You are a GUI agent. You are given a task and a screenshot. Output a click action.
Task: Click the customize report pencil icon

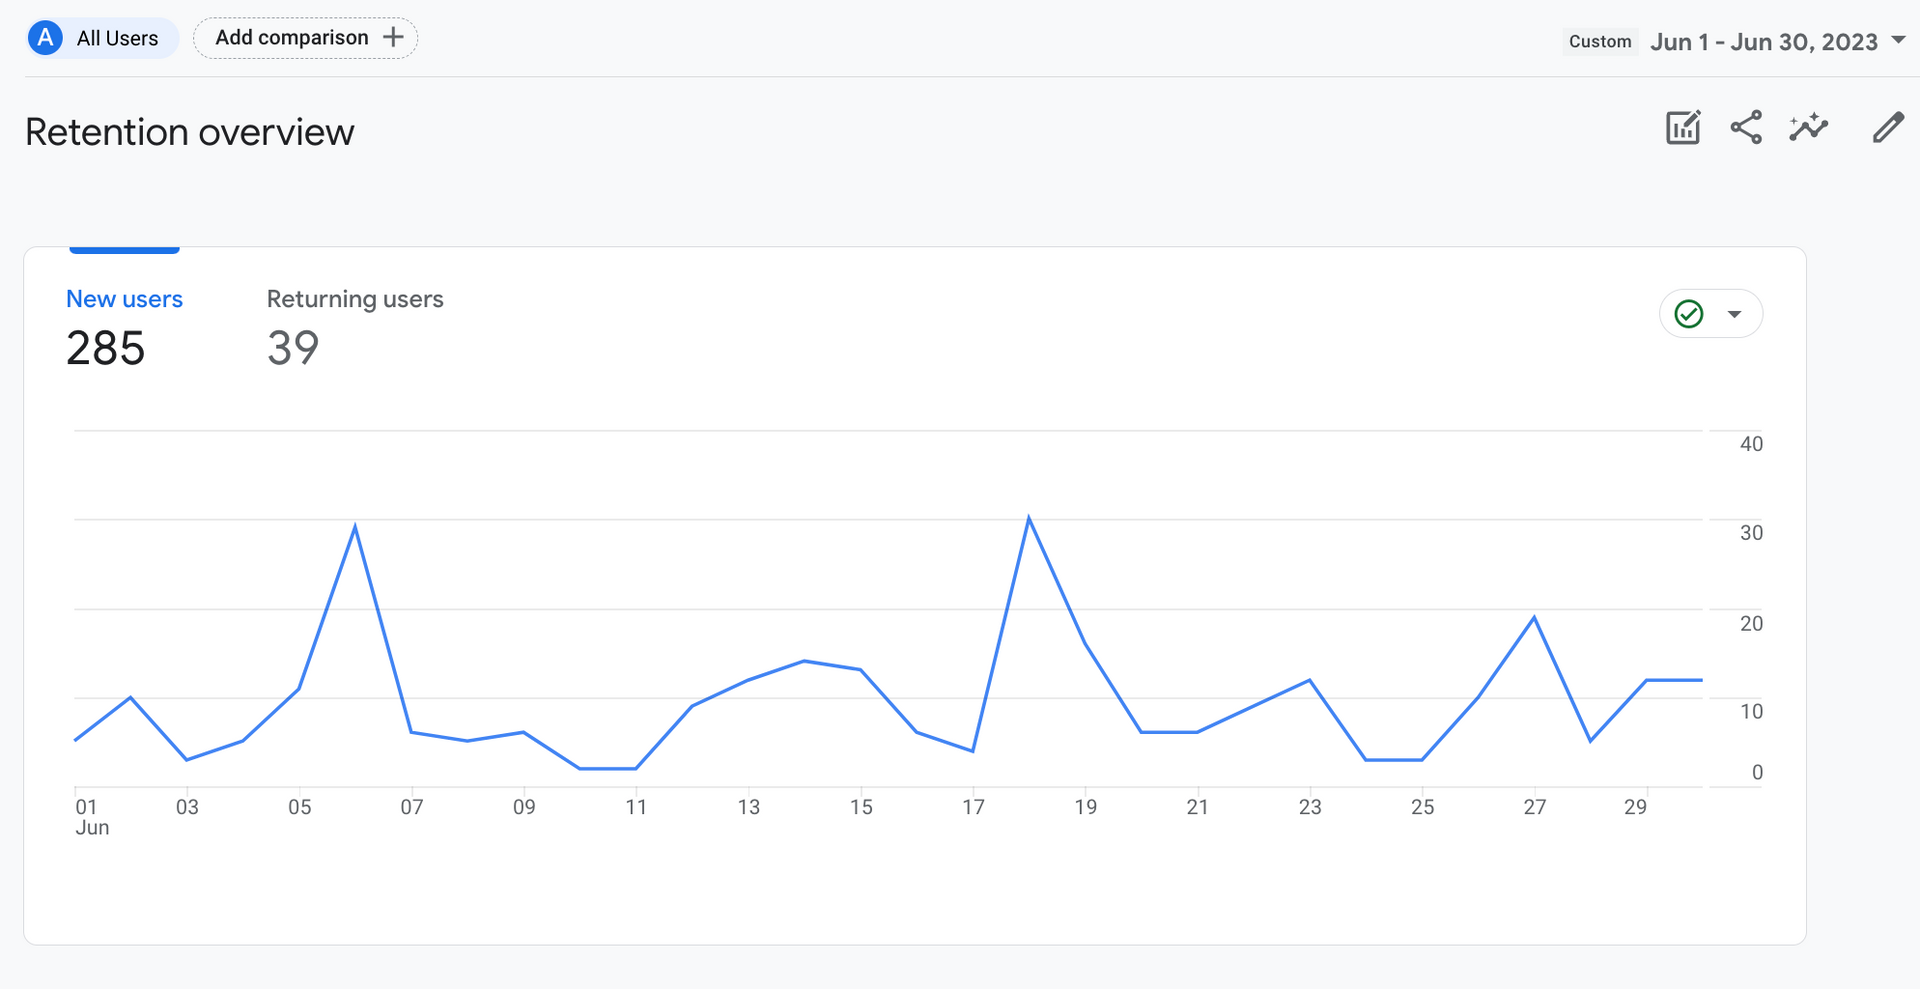(x=1887, y=128)
